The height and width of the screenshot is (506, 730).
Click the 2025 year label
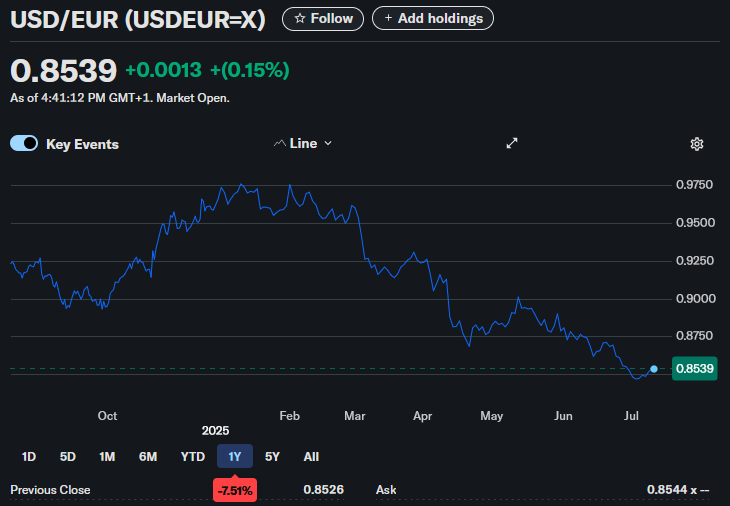(215, 431)
